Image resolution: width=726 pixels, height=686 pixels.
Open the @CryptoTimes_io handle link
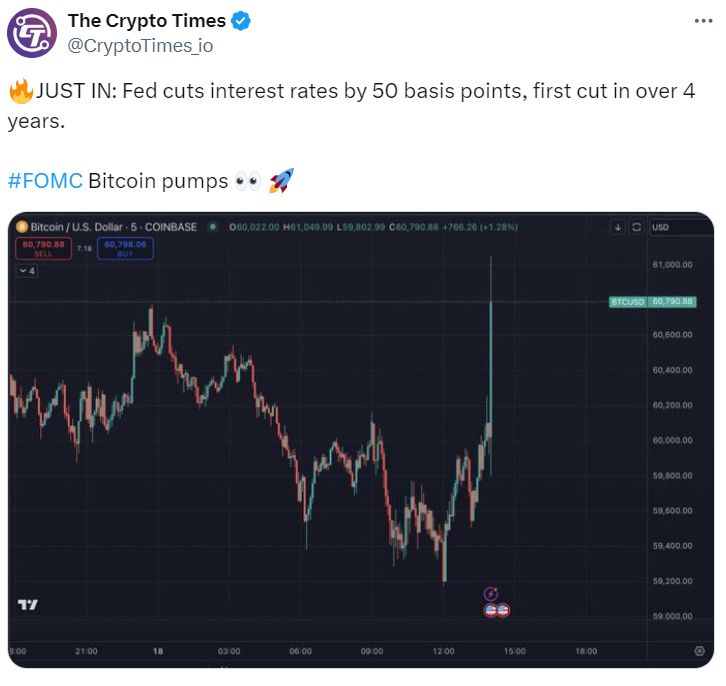[140, 46]
